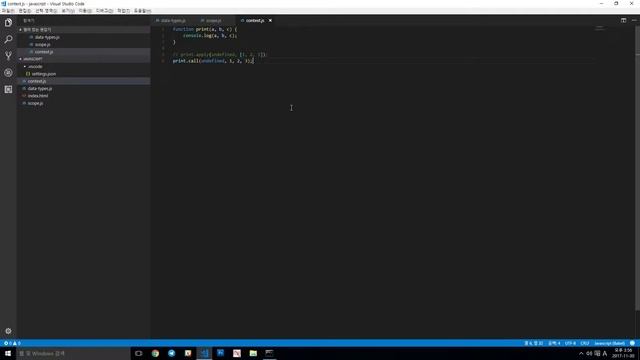Open the Windows Start menu
Viewport: 640px width, 360px height.
[8, 353]
